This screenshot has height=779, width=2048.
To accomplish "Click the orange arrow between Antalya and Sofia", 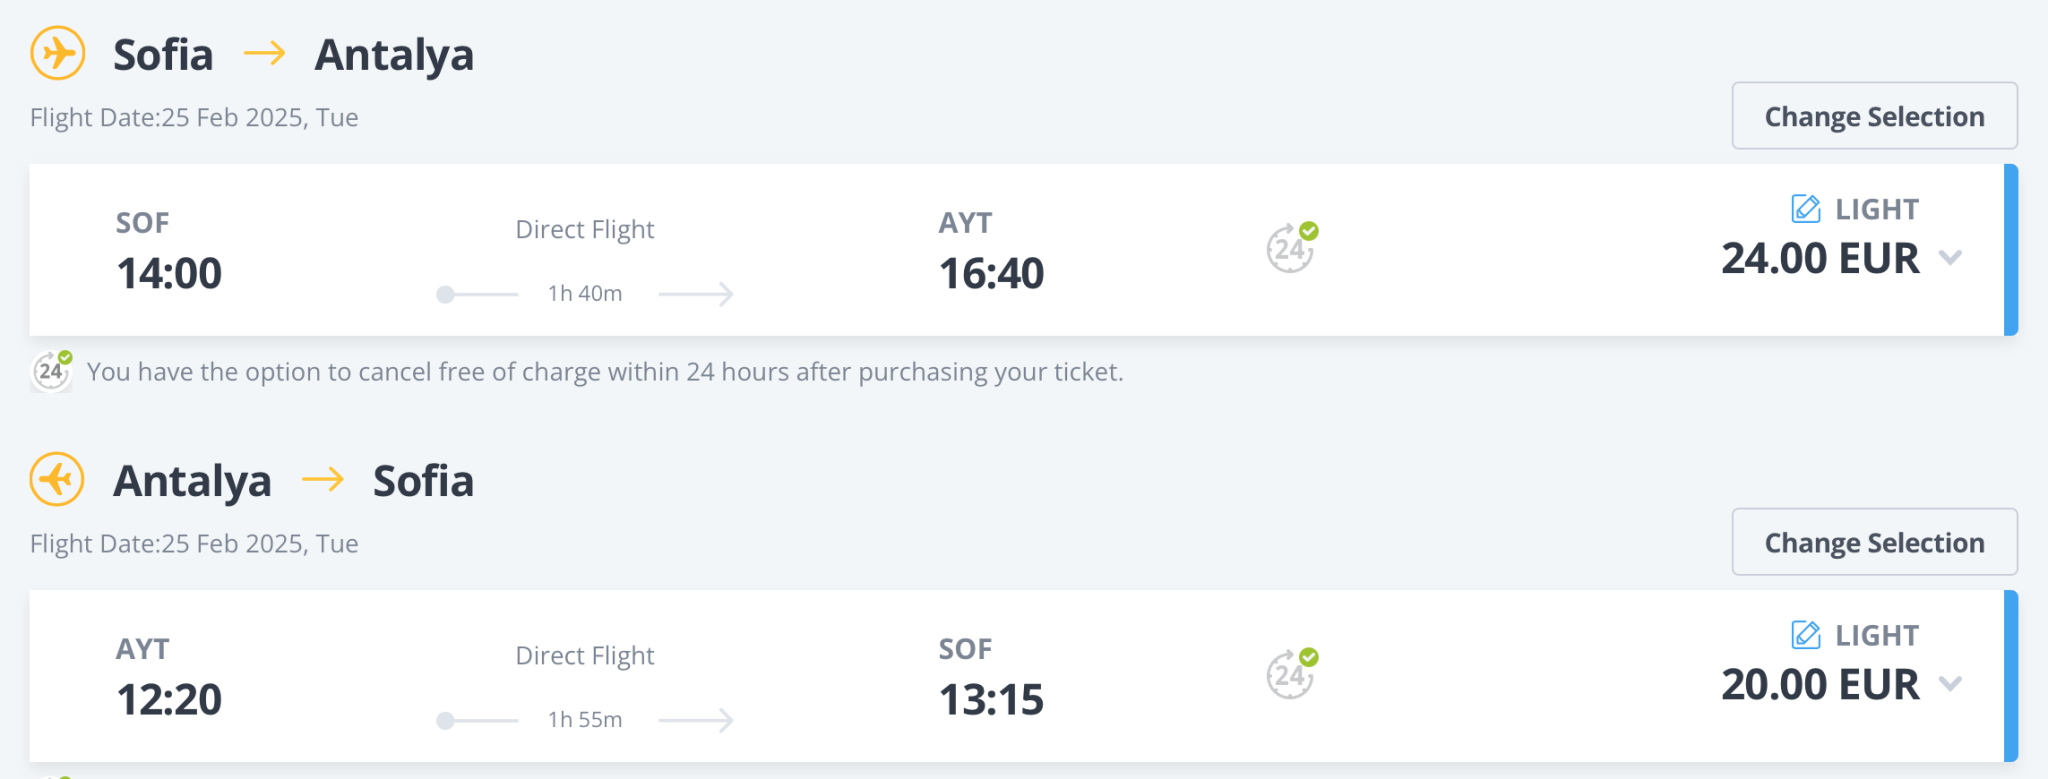I will pos(323,480).
